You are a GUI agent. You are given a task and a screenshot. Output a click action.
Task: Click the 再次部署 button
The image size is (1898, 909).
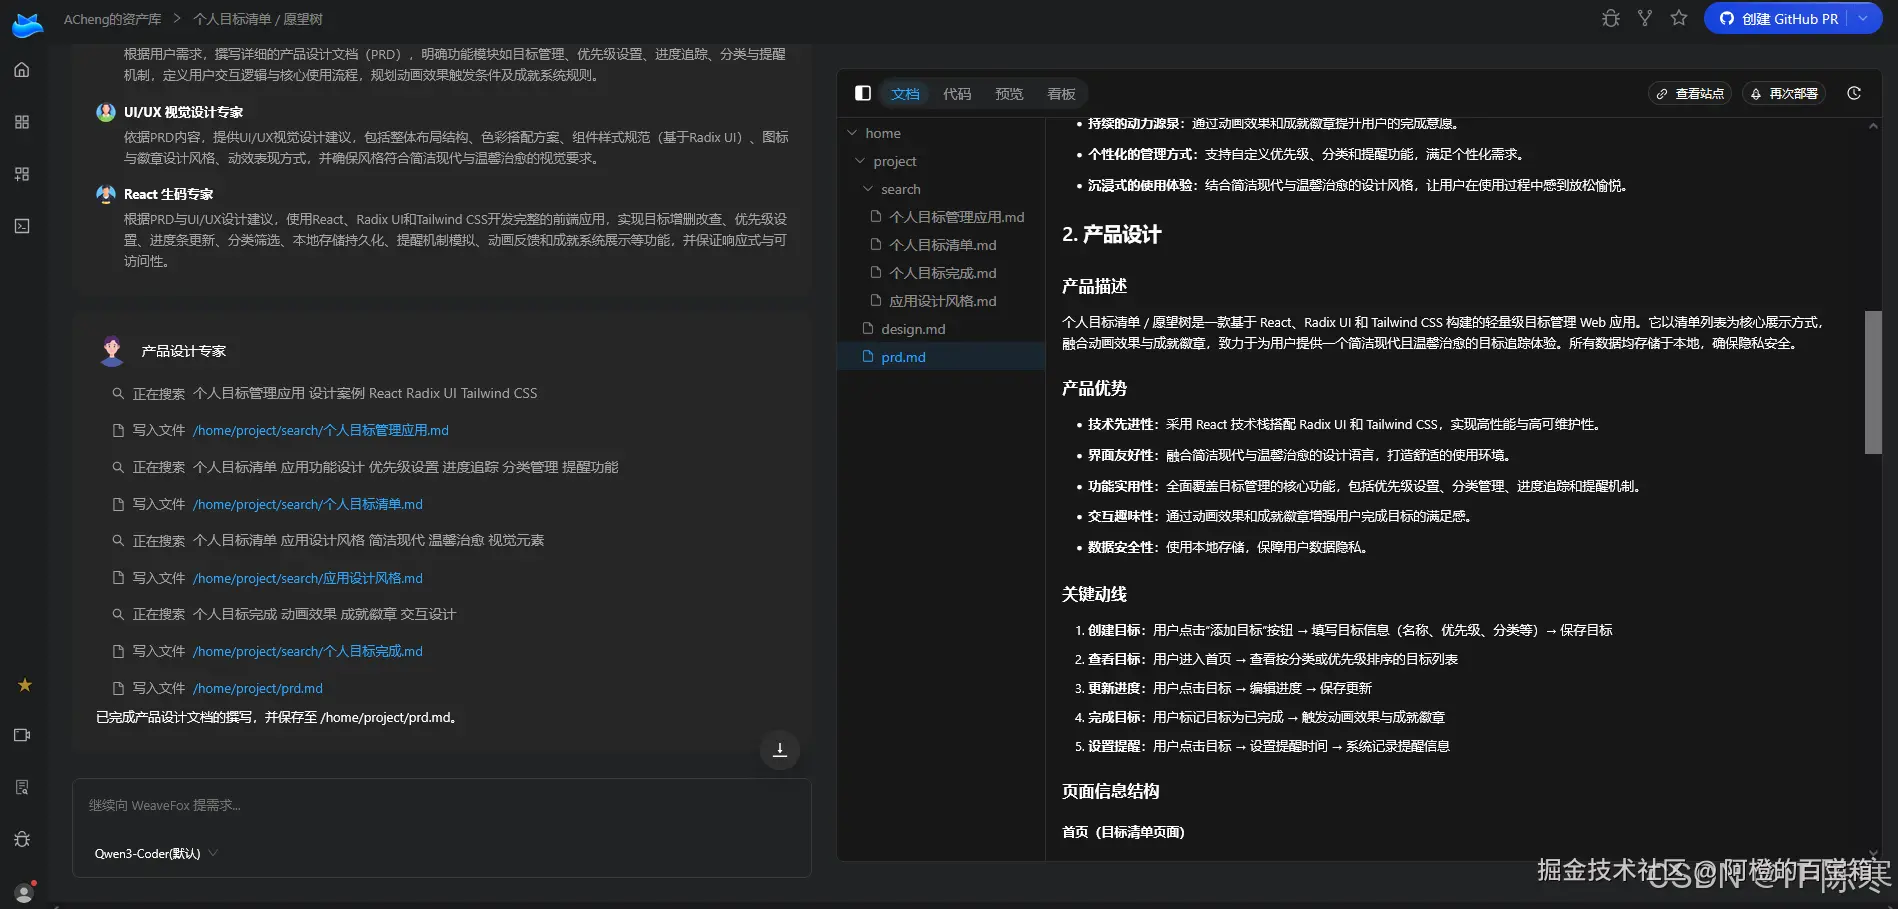point(1784,93)
